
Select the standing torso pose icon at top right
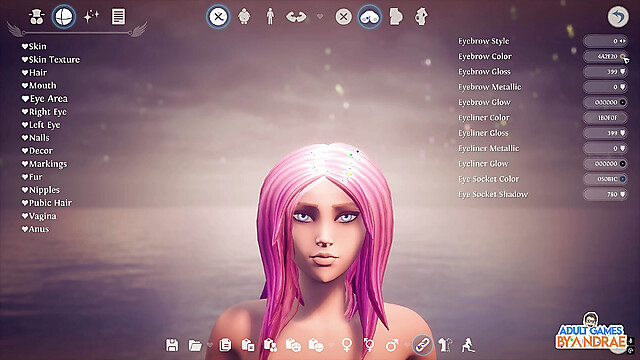pos(421,17)
